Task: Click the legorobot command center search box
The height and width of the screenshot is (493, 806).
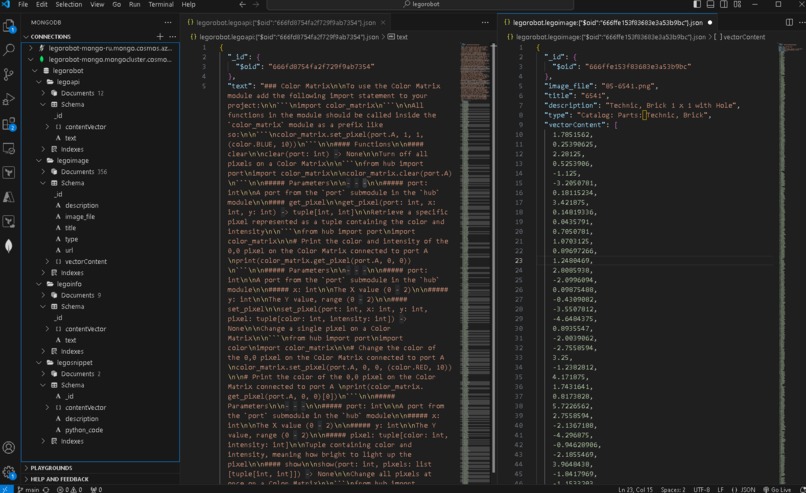Action: (420, 4)
